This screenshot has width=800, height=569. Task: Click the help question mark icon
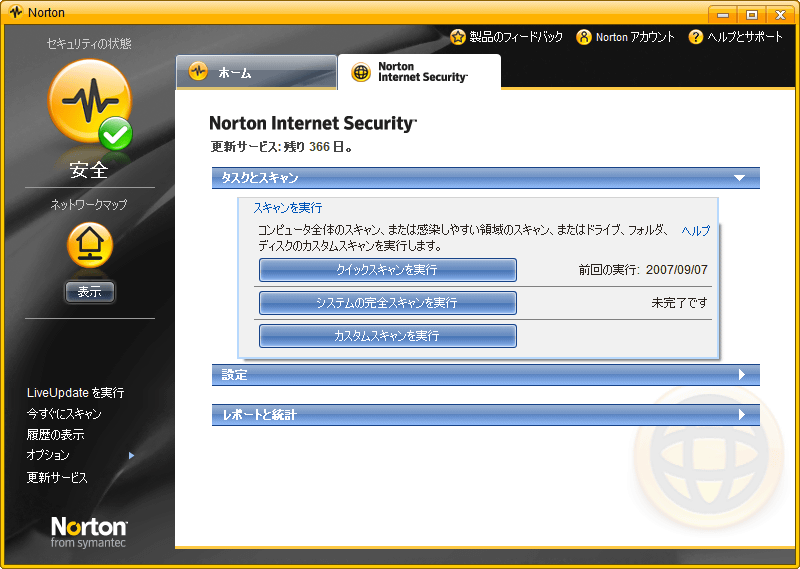[695, 37]
